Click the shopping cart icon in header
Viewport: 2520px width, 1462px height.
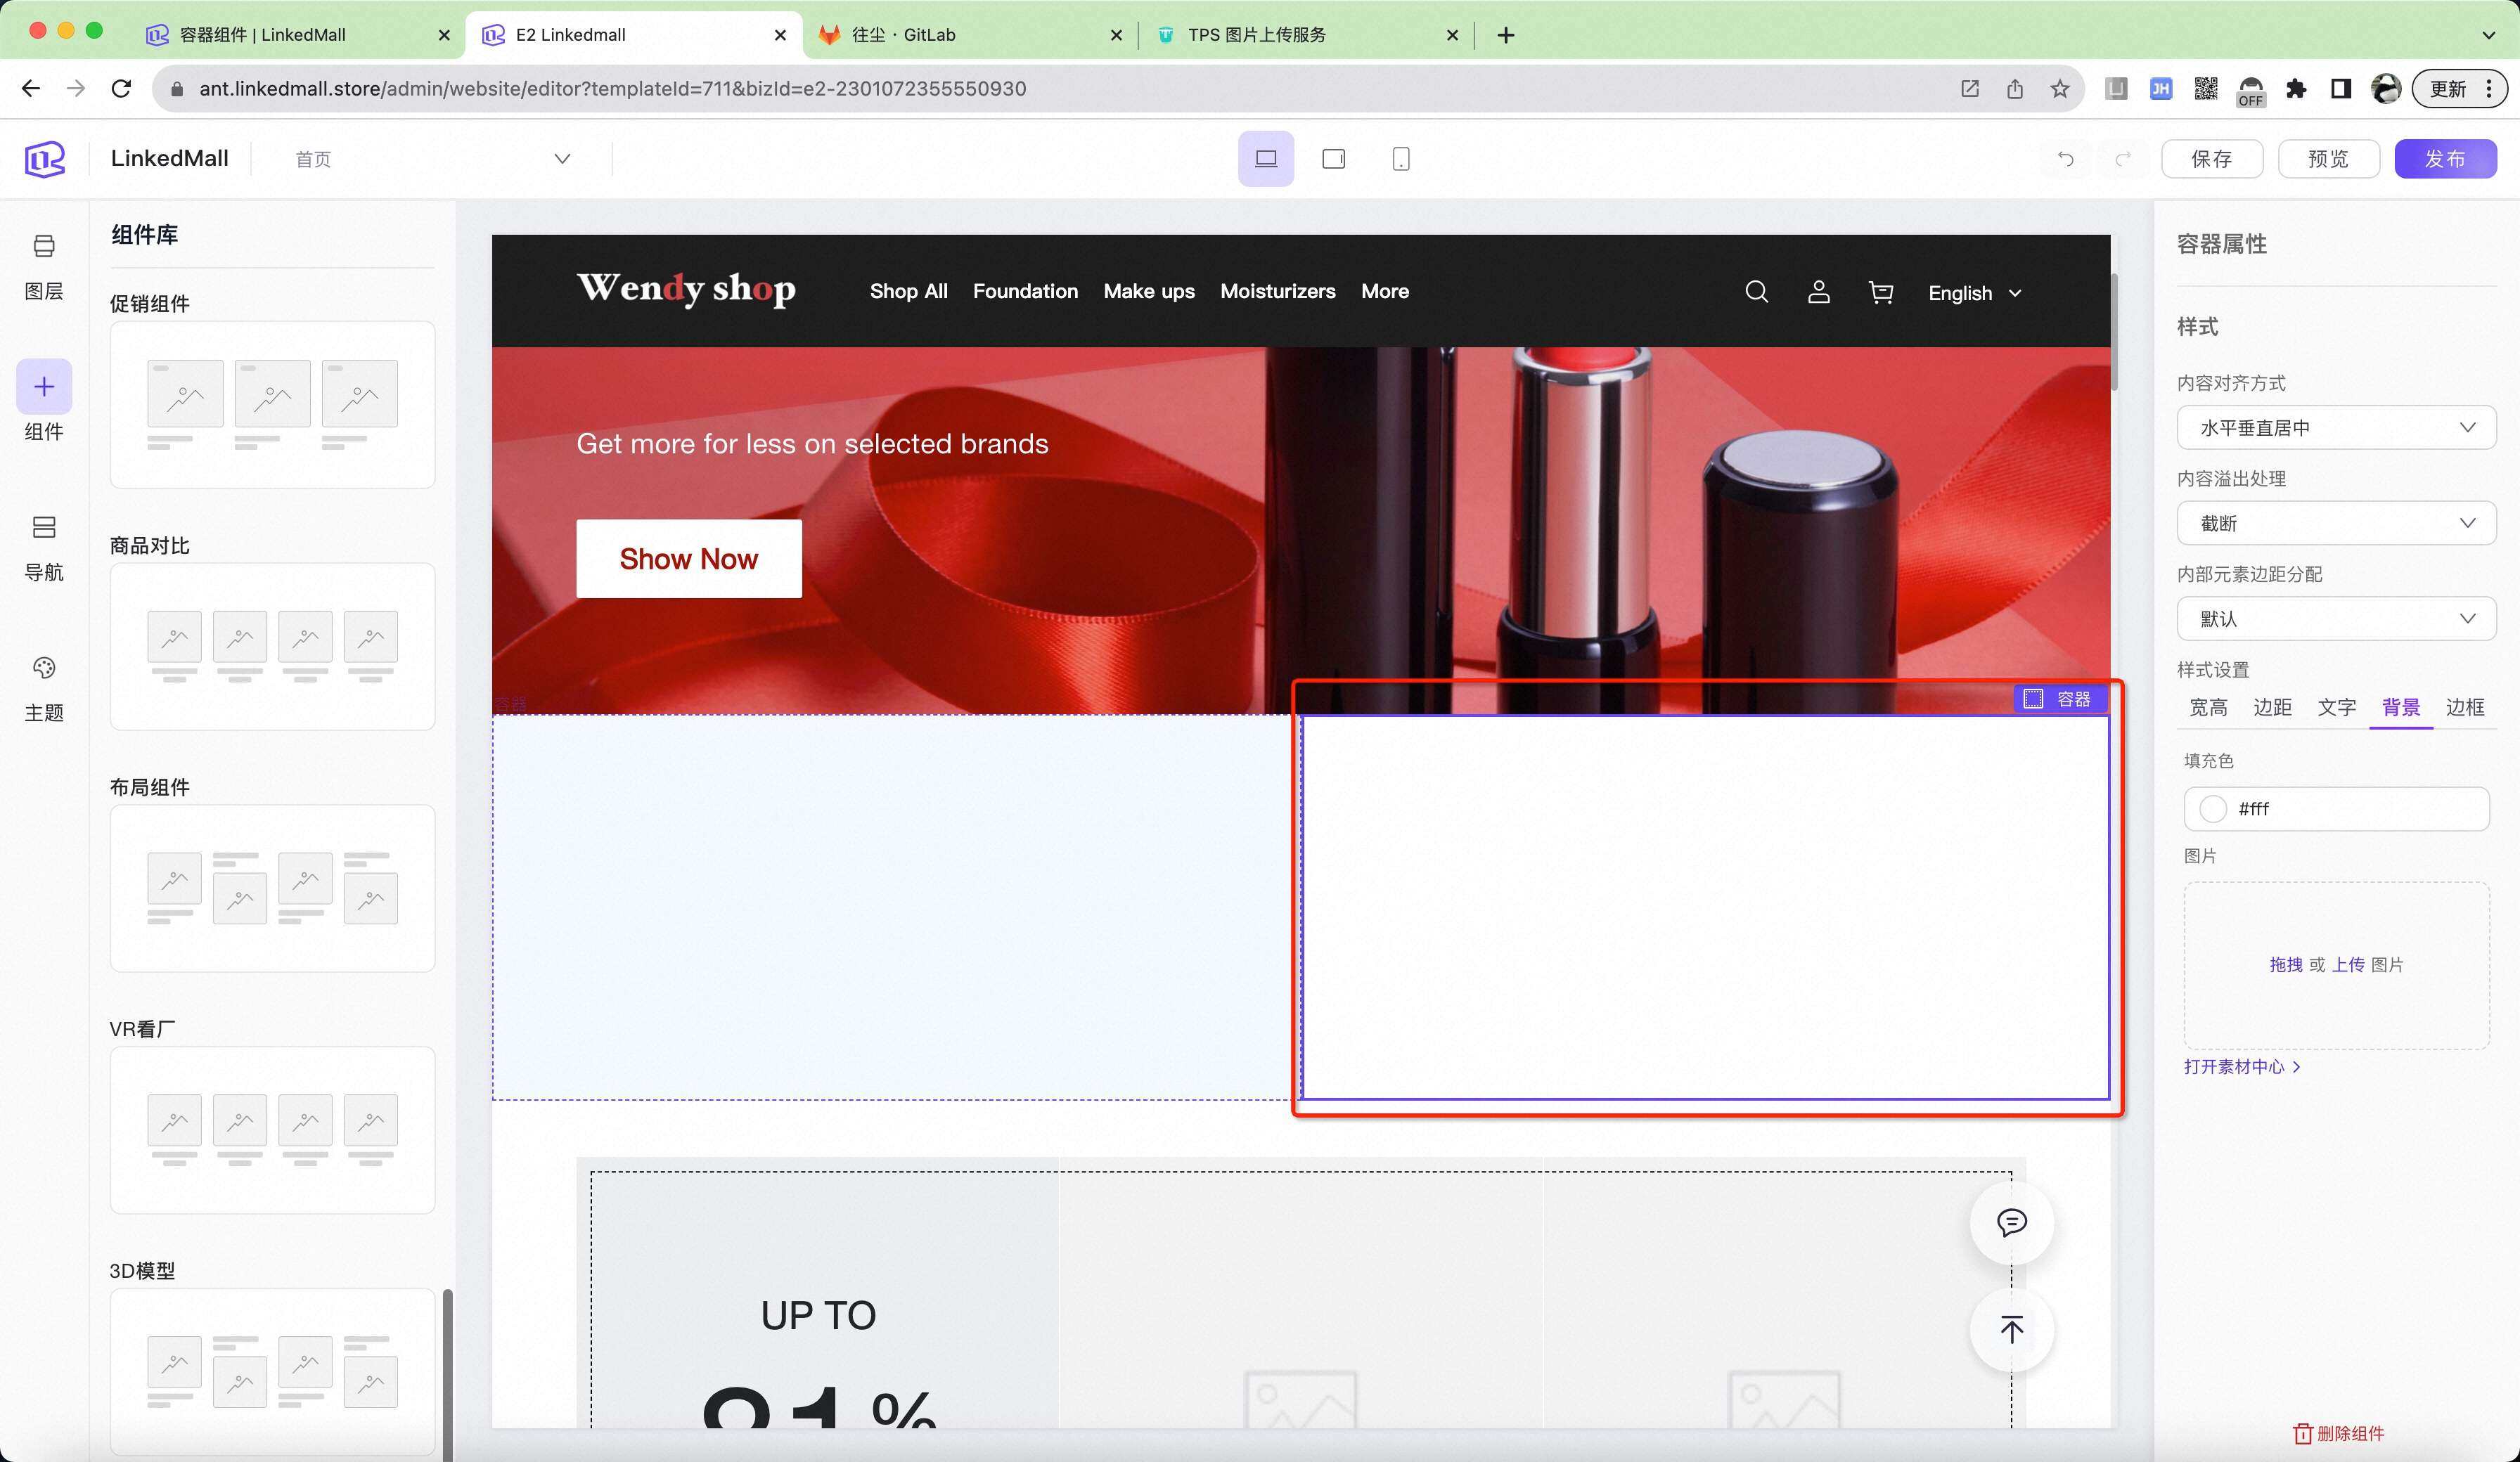(1880, 292)
